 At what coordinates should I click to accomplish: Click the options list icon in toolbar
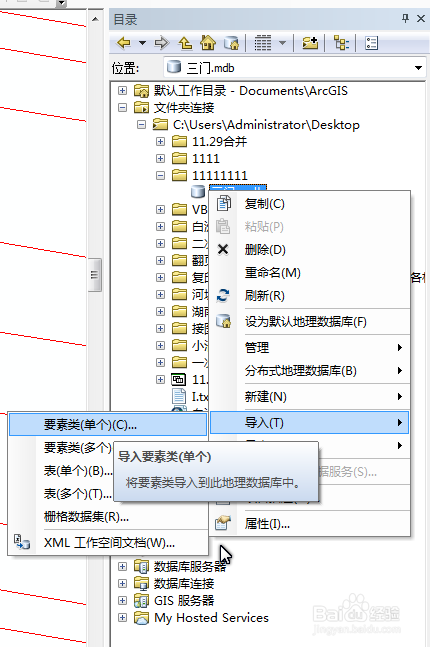pyautogui.click(x=371, y=43)
